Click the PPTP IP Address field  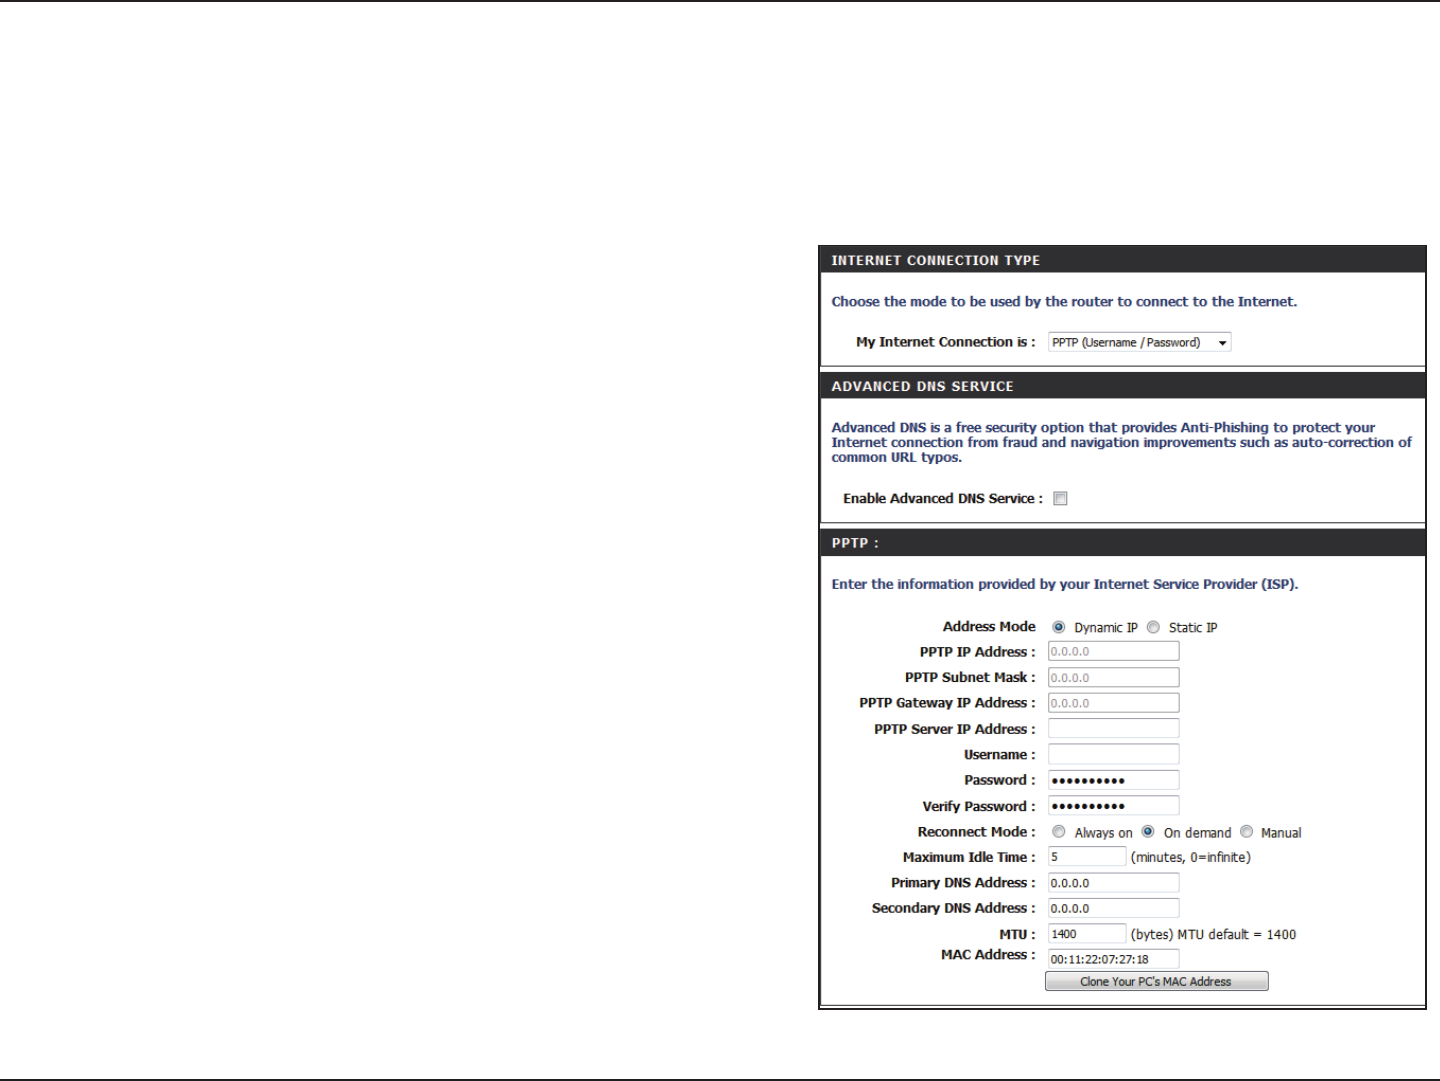coord(1113,651)
